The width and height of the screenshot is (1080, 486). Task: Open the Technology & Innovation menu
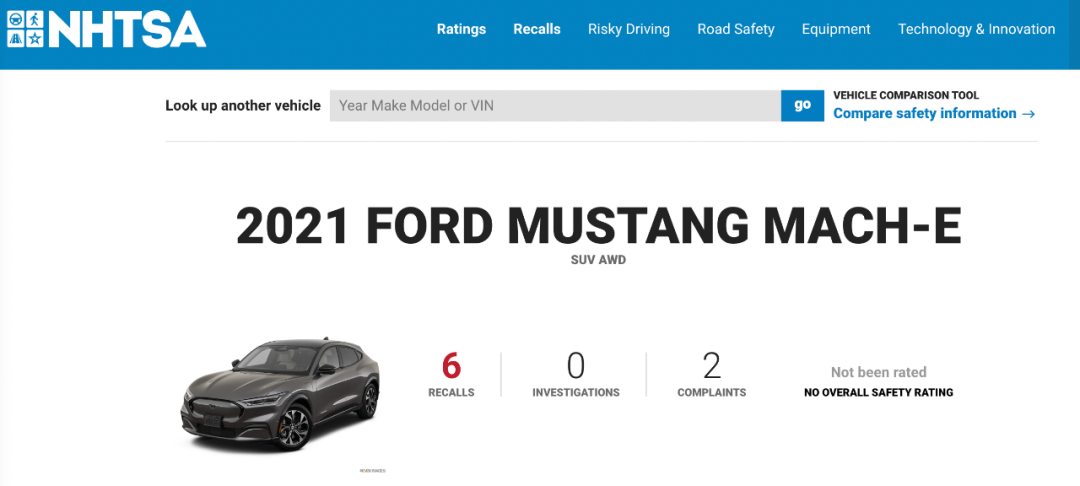[x=977, y=30]
